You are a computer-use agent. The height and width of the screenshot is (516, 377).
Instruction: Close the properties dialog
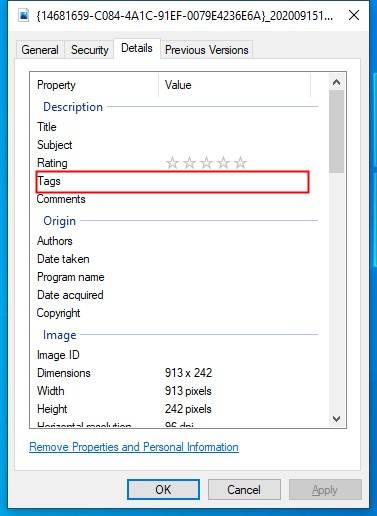click(354, 15)
